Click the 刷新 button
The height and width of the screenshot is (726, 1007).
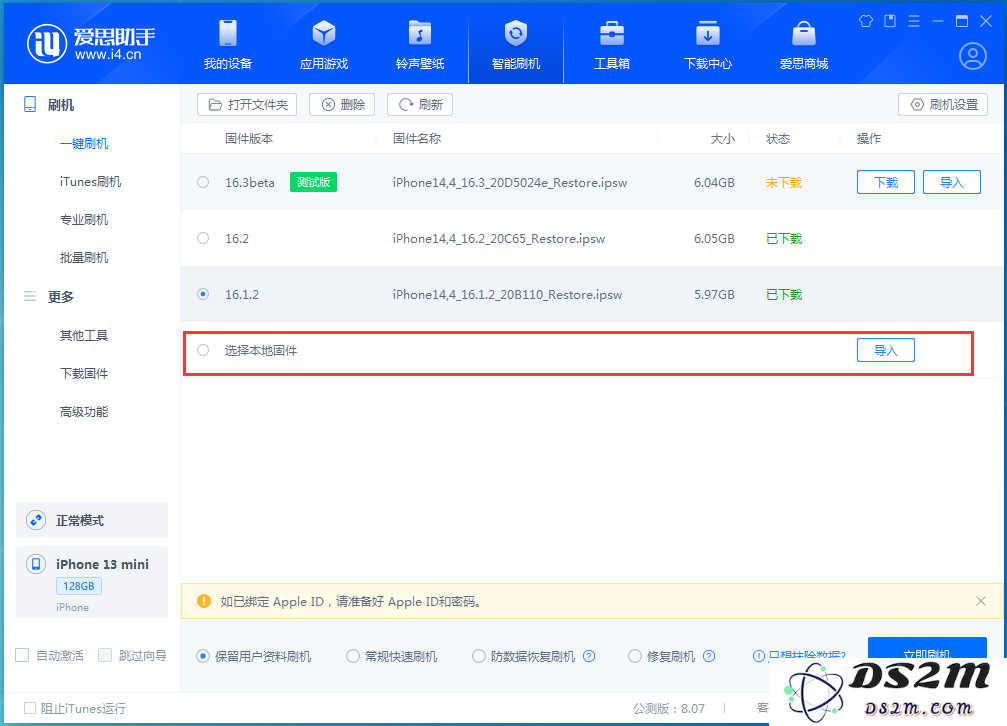[420, 104]
